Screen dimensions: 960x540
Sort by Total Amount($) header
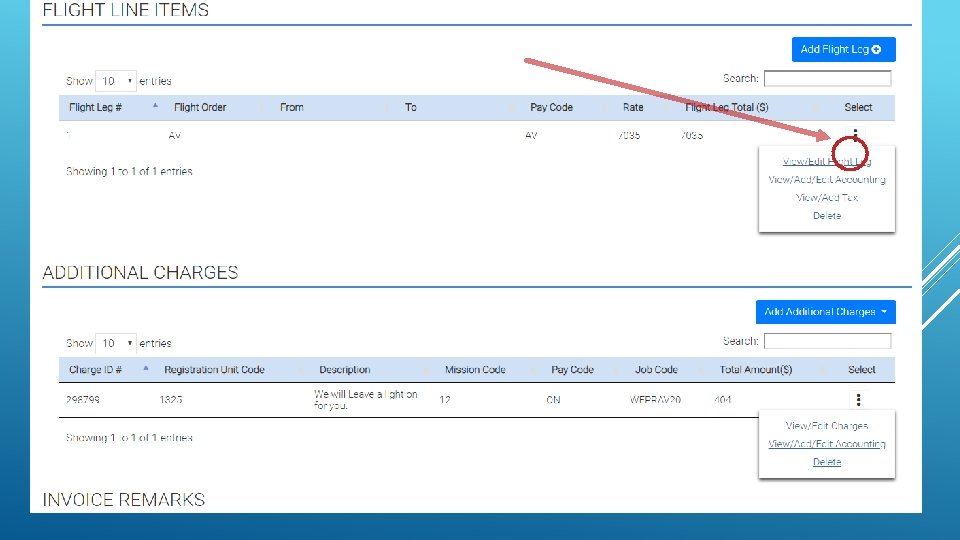[756, 370]
